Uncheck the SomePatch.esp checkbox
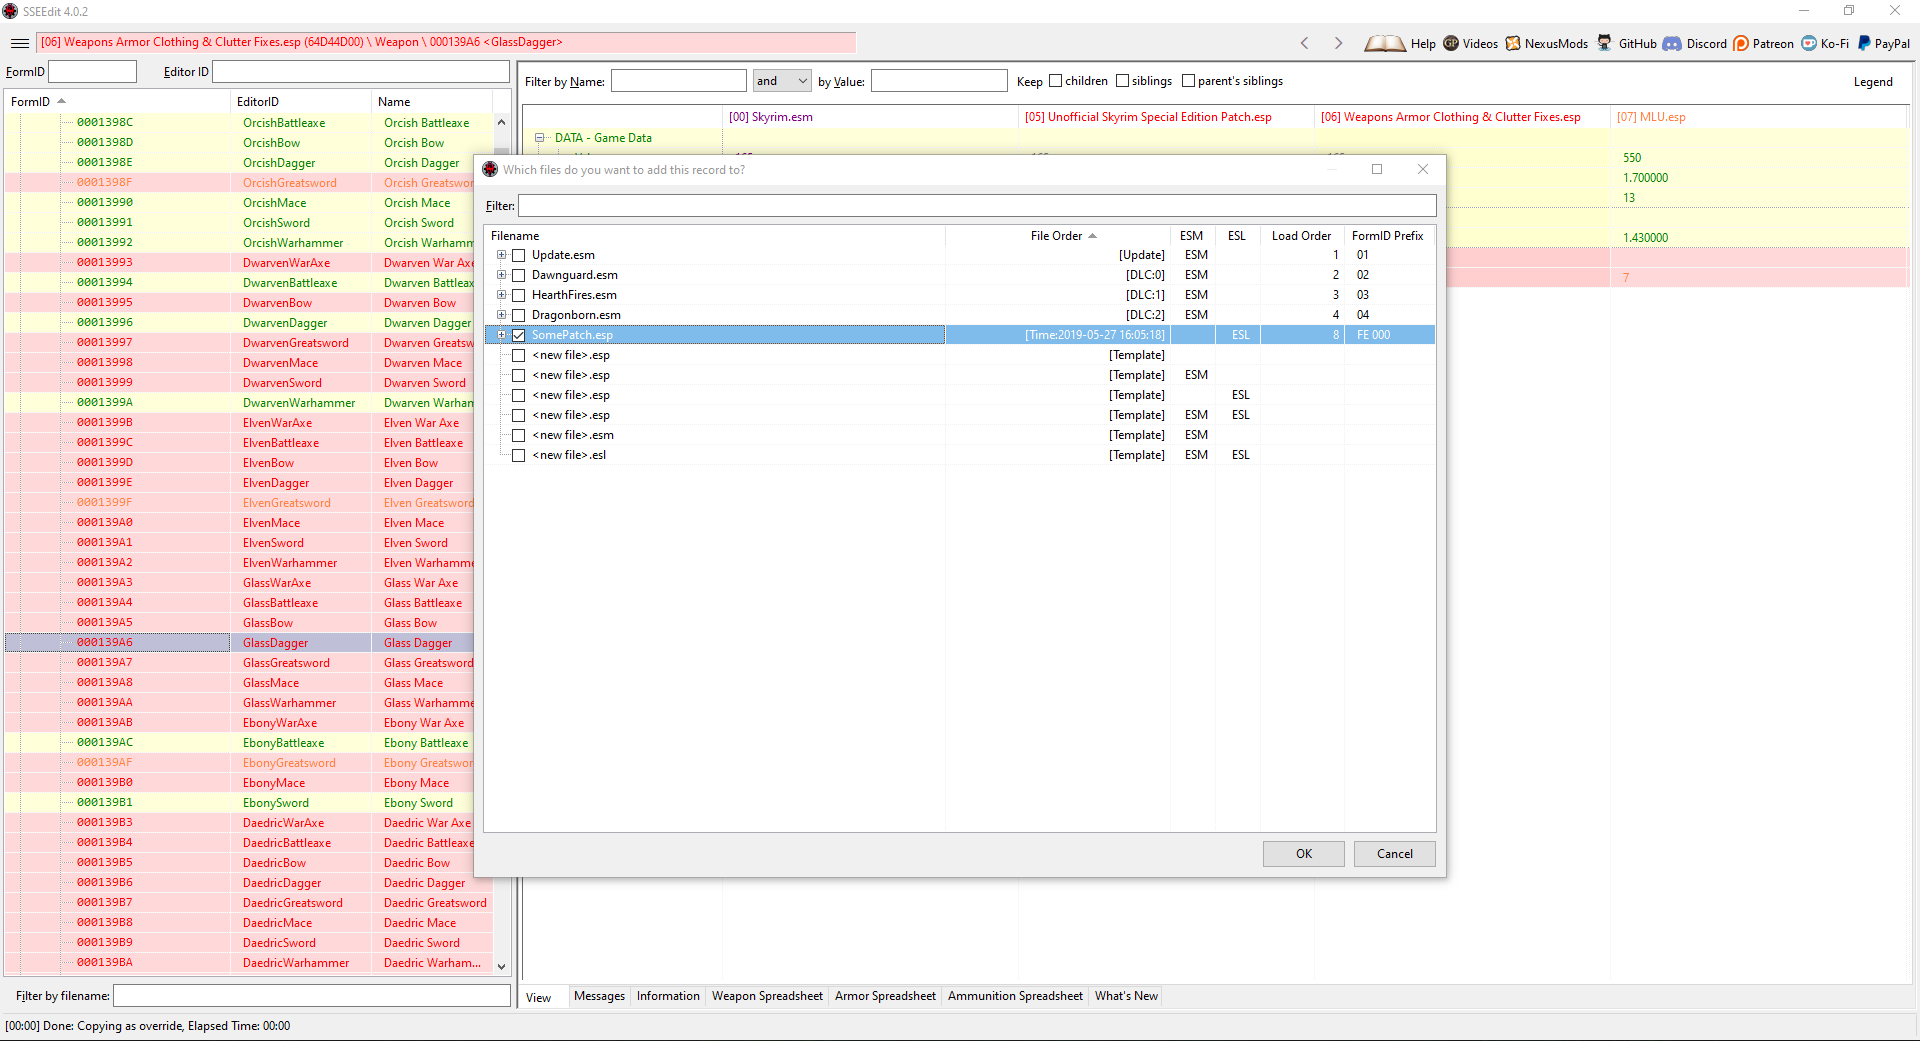 [518, 335]
